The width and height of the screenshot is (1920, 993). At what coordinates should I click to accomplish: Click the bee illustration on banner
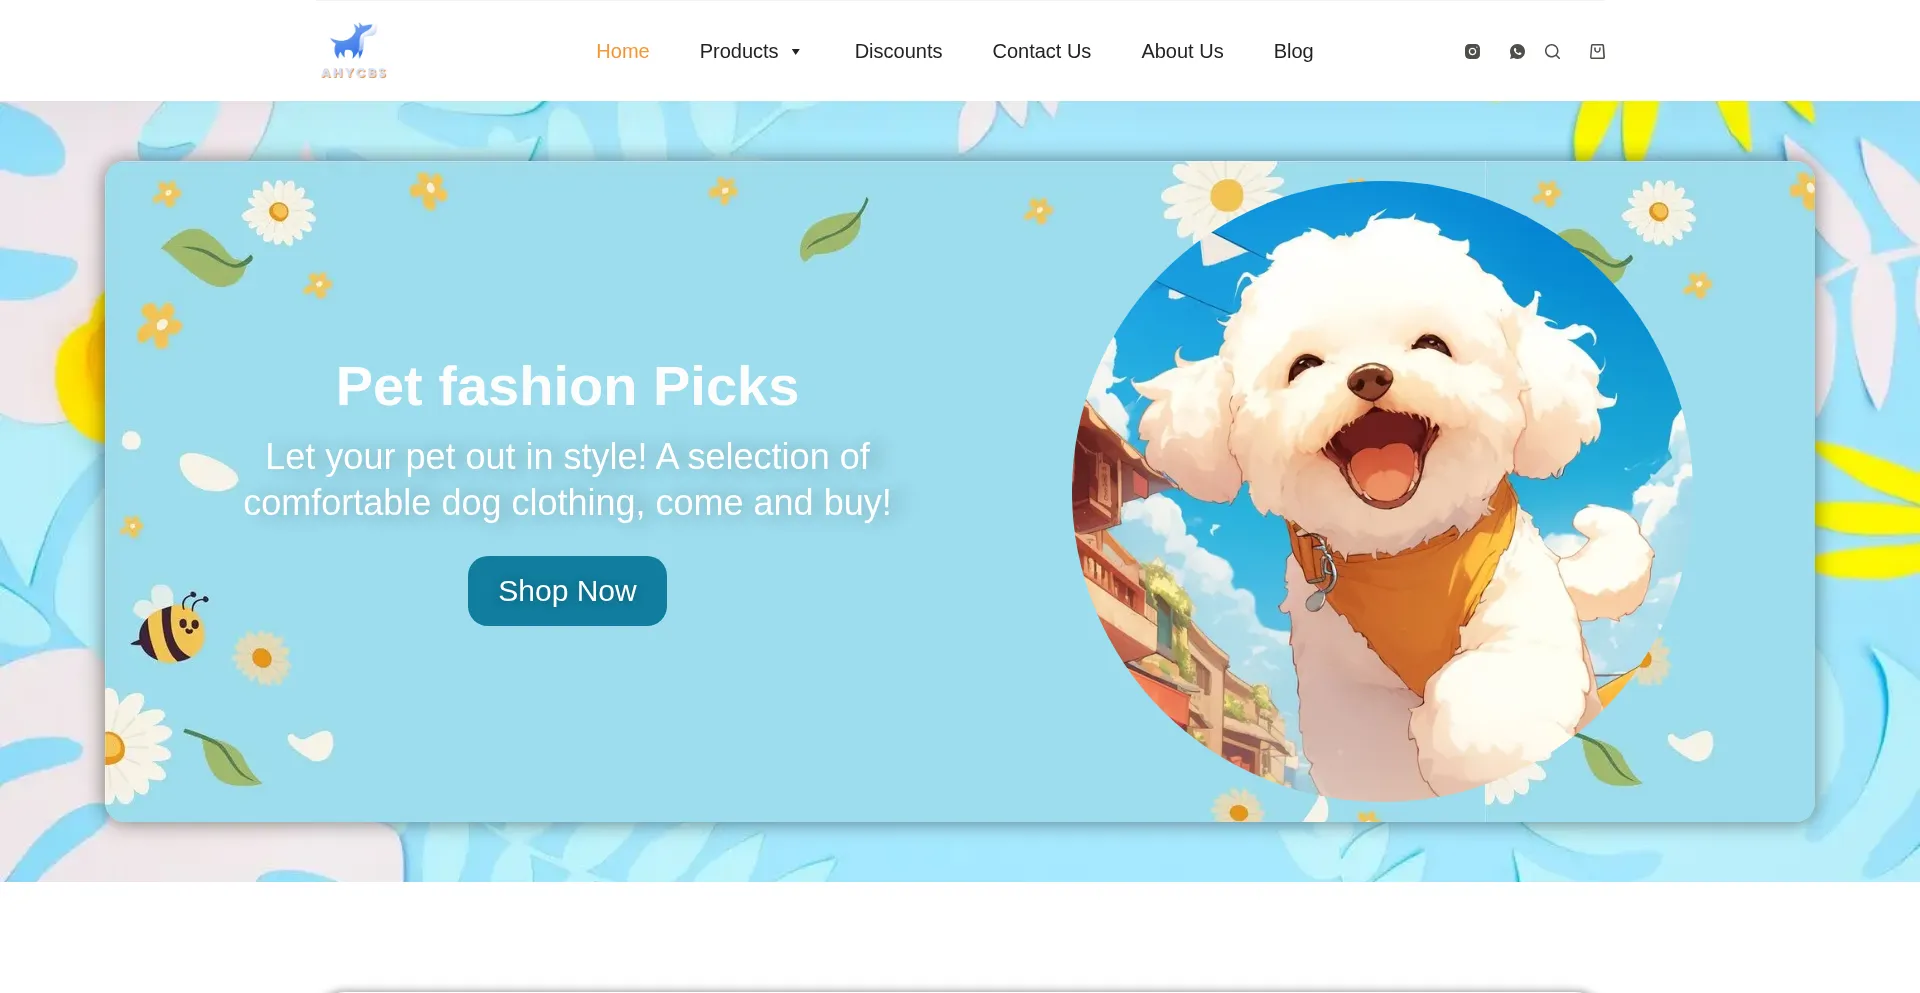coord(172,628)
